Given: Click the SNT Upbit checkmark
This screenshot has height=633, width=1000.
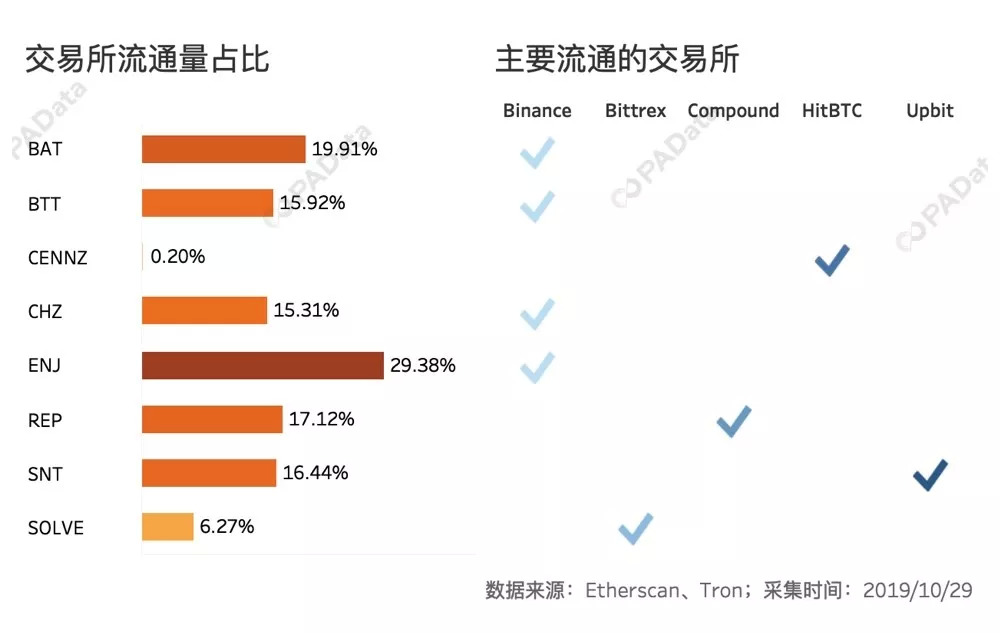Looking at the screenshot, I should point(930,475).
